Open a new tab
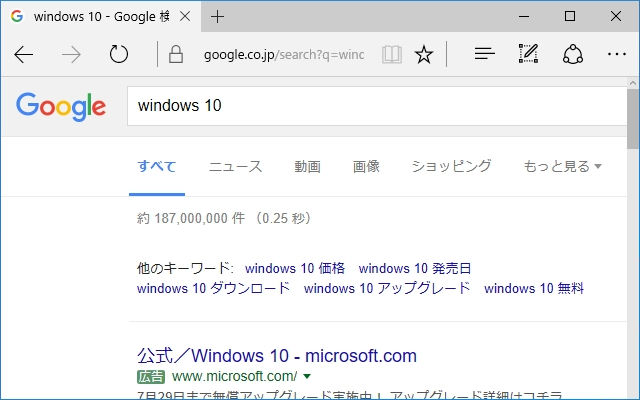Viewport: 640px width, 400px height. click(217, 17)
